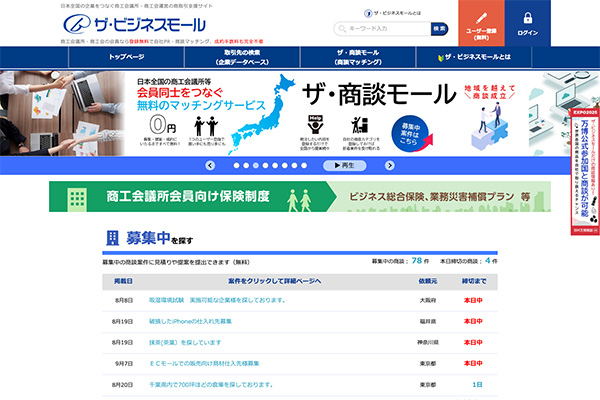Click the ザ・ビジネスモール site logo

[x=134, y=24]
